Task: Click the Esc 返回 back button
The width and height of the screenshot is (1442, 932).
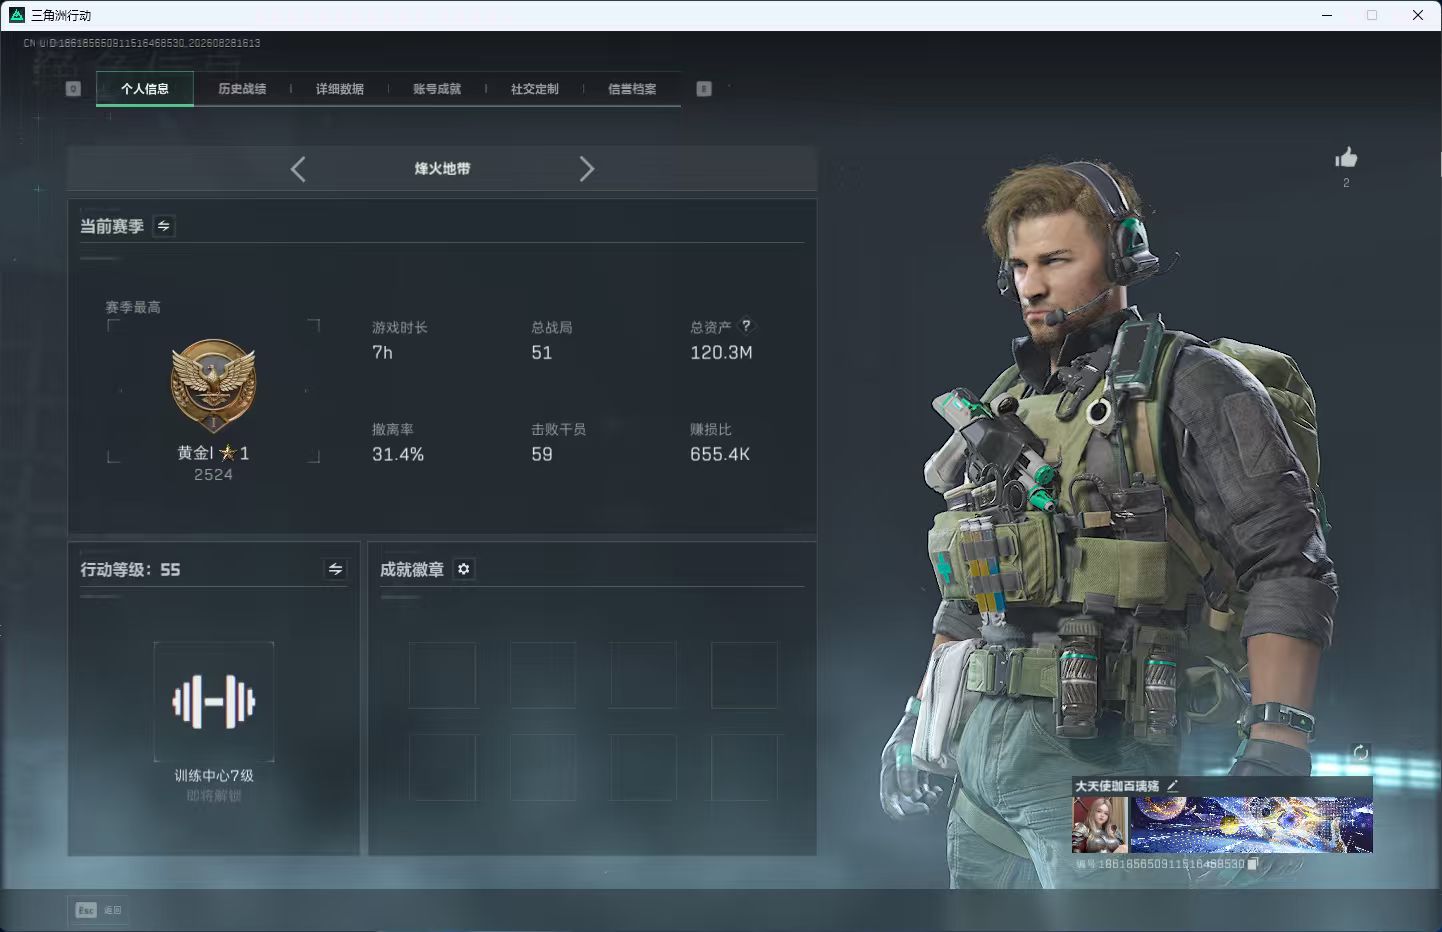Action: [99, 910]
